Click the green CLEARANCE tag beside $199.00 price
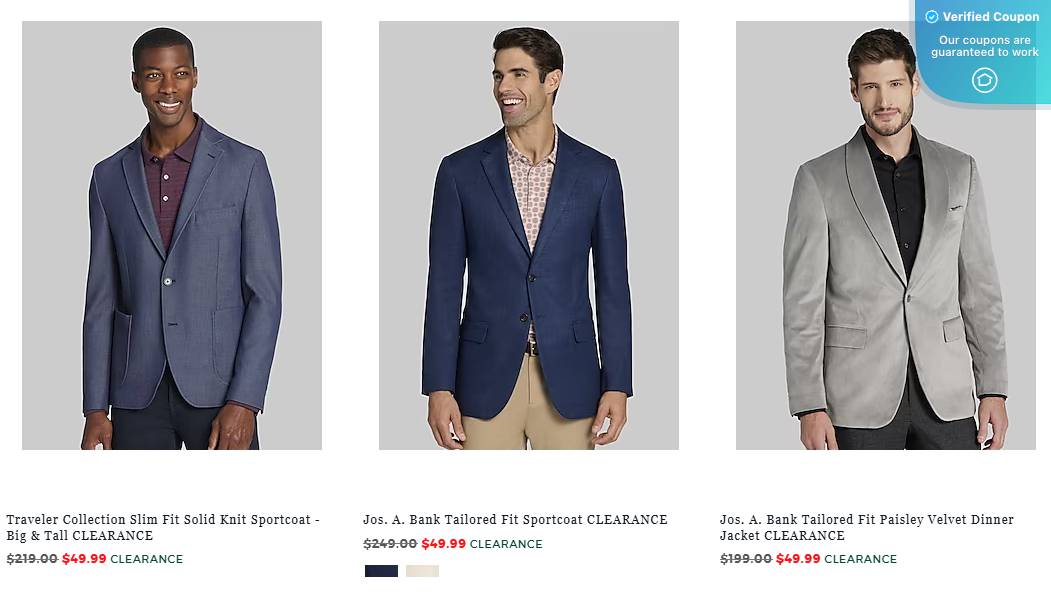The image size is (1051, 602). point(860,559)
